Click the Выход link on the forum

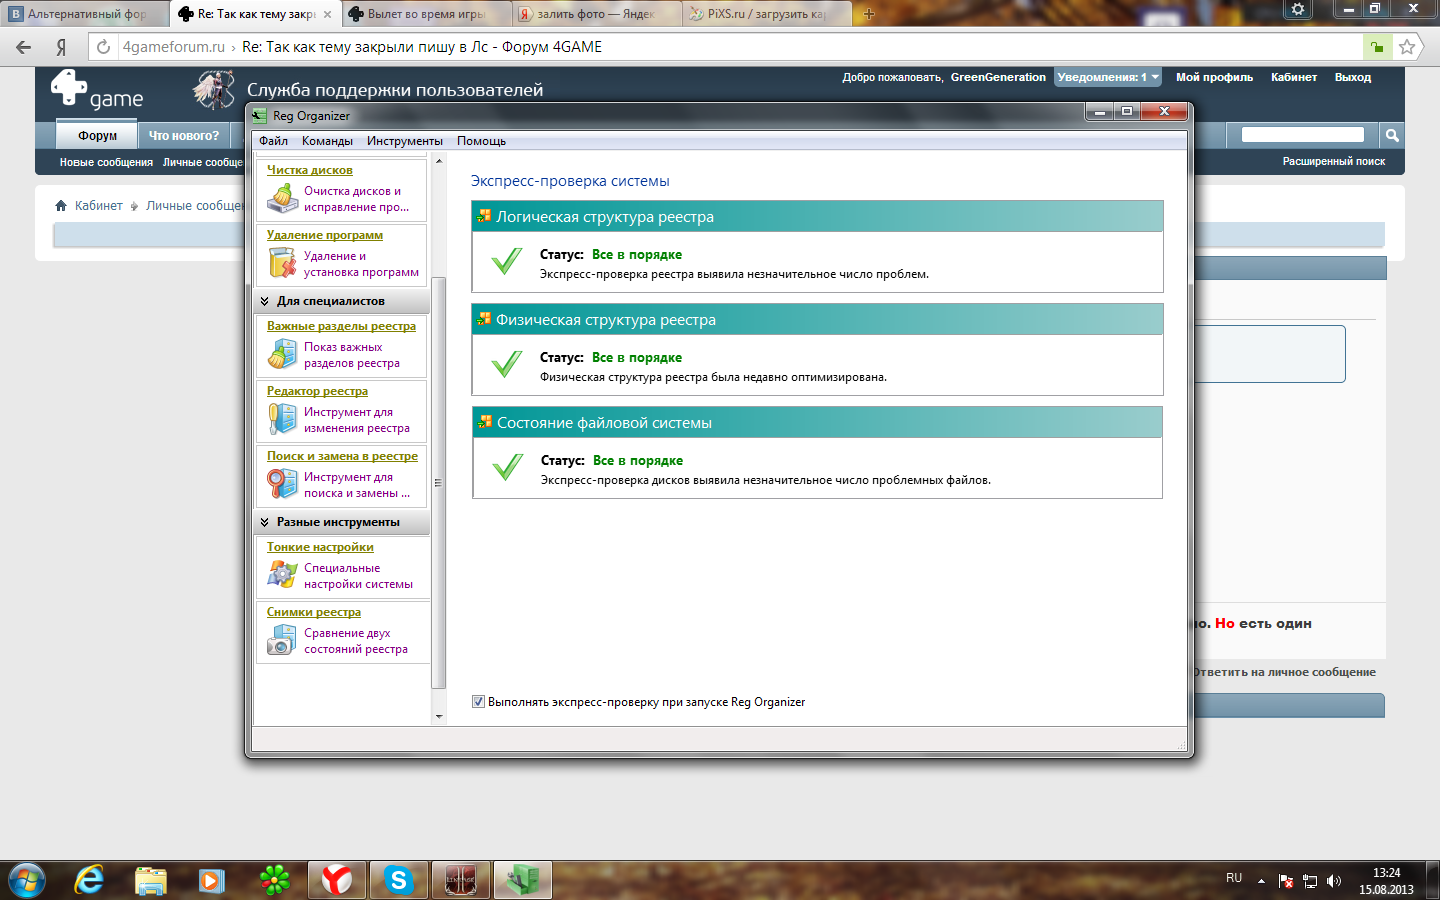pos(1353,77)
